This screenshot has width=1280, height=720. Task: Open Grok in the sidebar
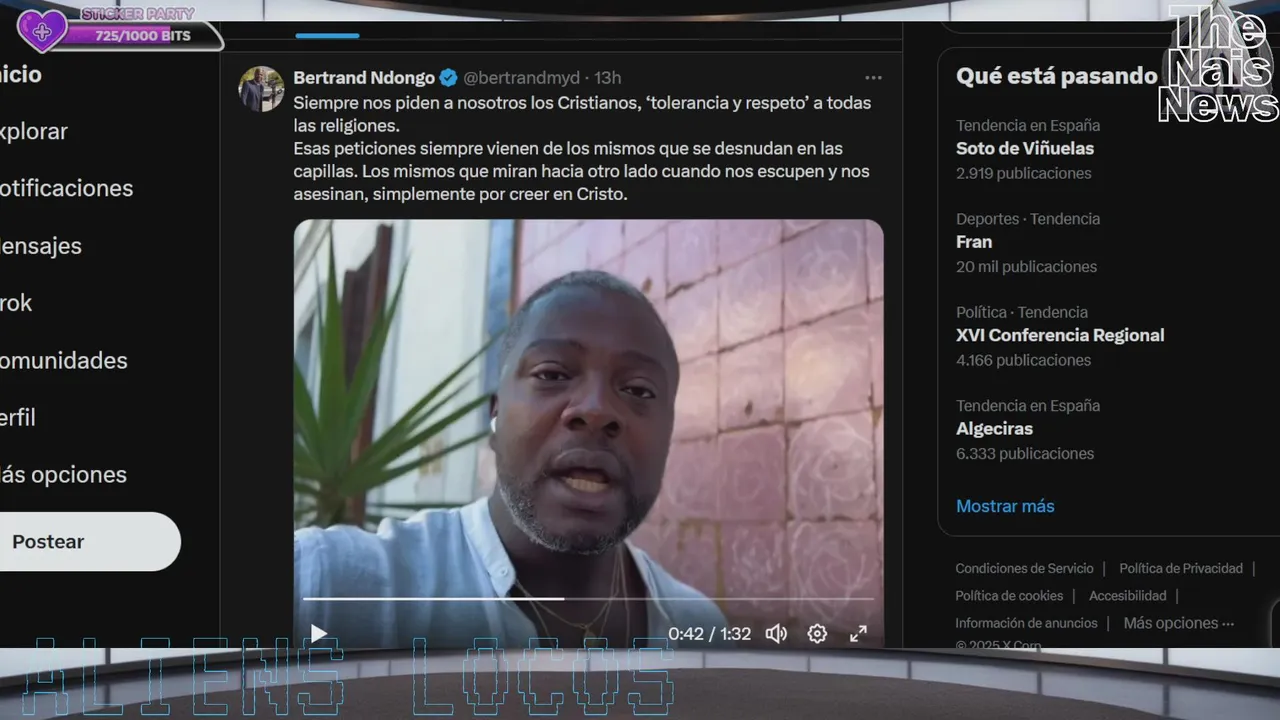16,303
